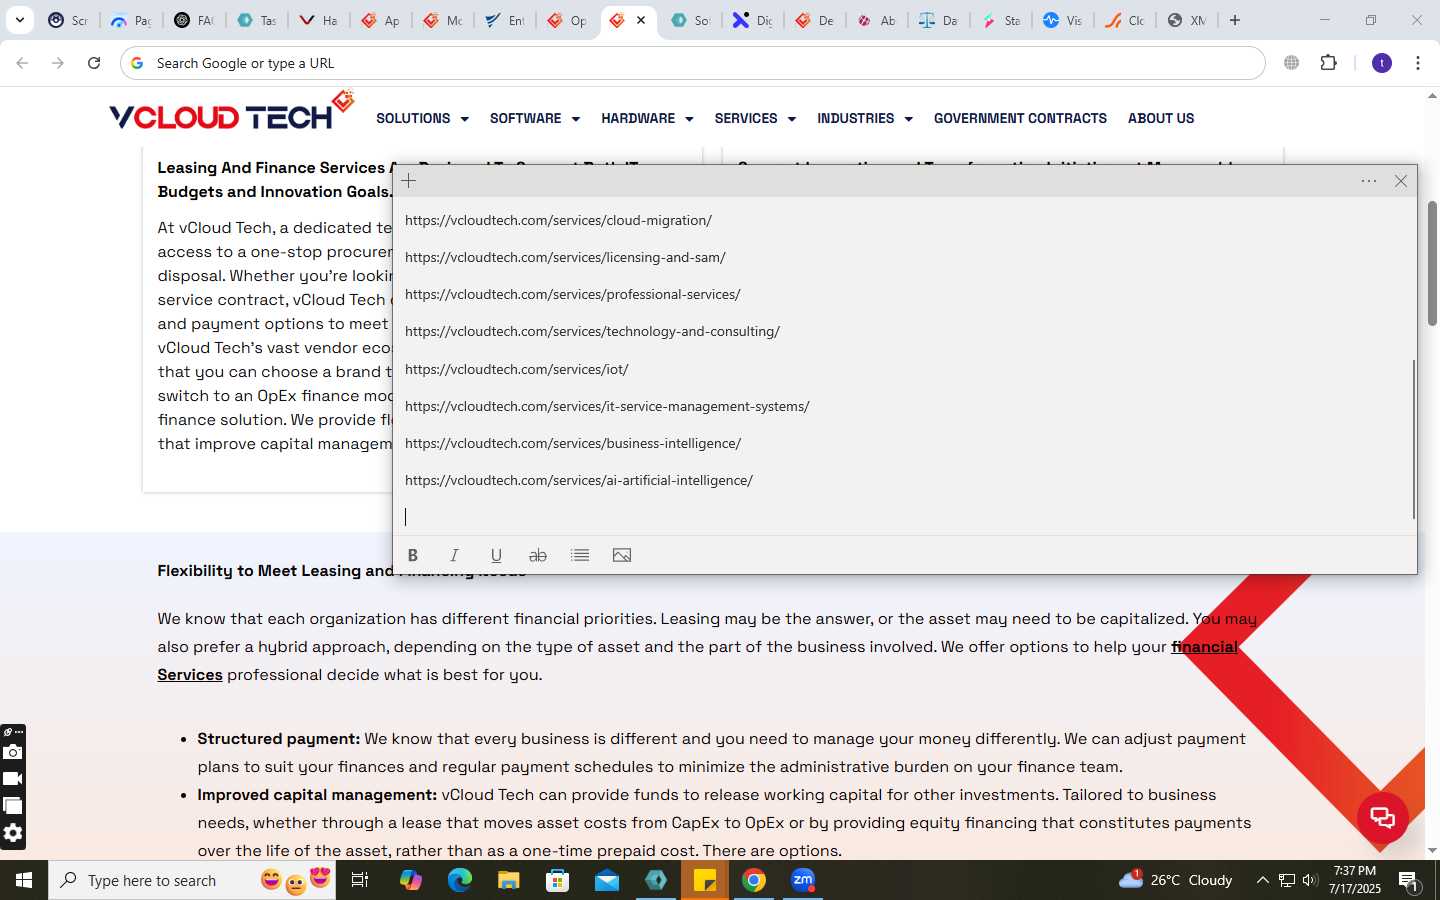Toggle strikethrough formatting in sticky note
This screenshot has width=1440, height=900.
[x=538, y=555]
